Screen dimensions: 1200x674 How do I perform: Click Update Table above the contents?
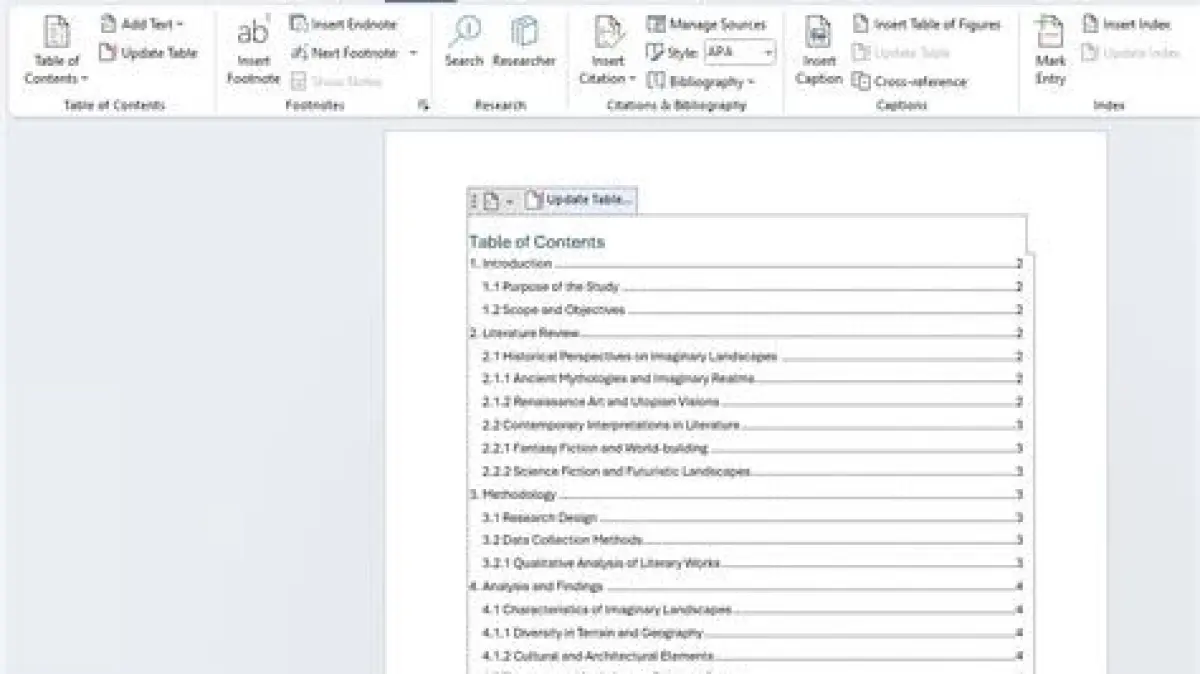tap(579, 200)
